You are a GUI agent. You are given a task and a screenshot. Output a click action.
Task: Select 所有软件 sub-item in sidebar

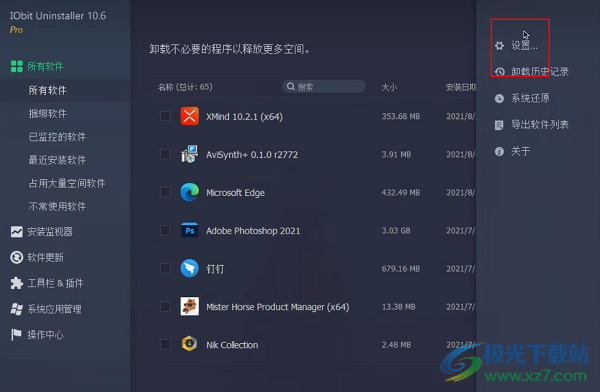[47, 90]
